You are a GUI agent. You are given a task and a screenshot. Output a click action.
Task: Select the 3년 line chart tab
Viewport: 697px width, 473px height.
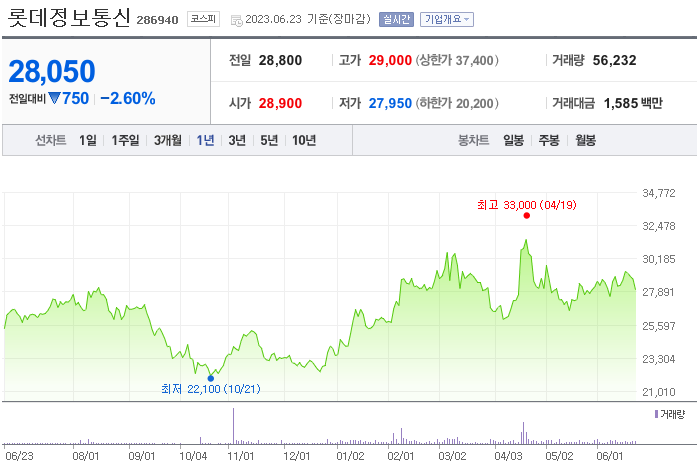pyautogui.click(x=237, y=140)
